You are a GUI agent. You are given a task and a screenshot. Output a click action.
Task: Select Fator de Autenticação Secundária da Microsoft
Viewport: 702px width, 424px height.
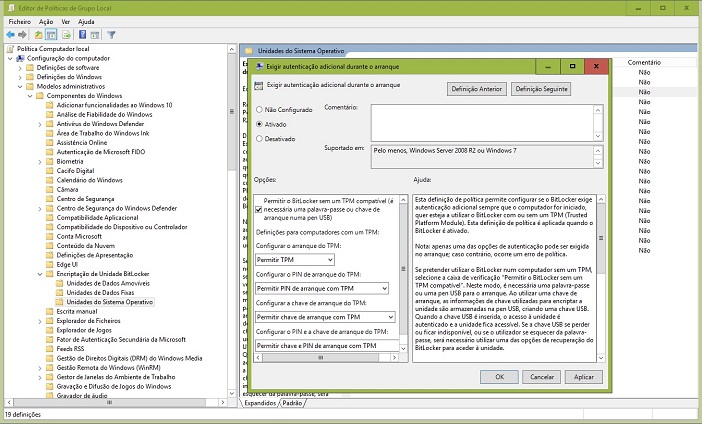pos(121,339)
